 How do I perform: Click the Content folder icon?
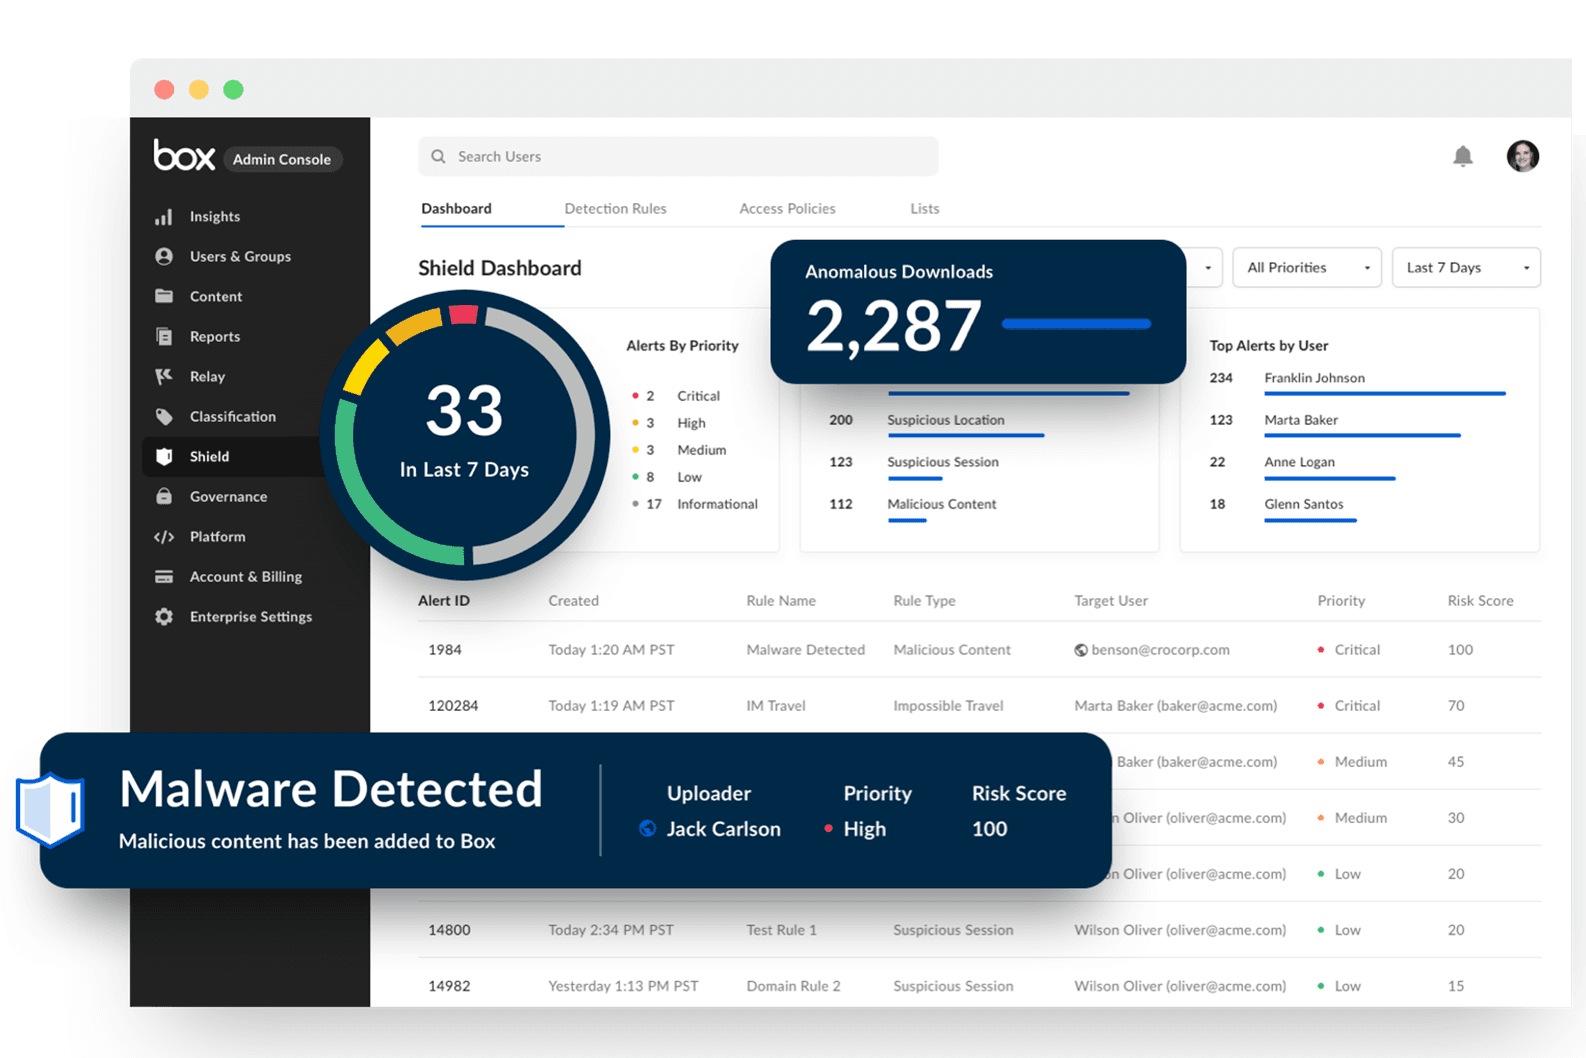point(164,296)
